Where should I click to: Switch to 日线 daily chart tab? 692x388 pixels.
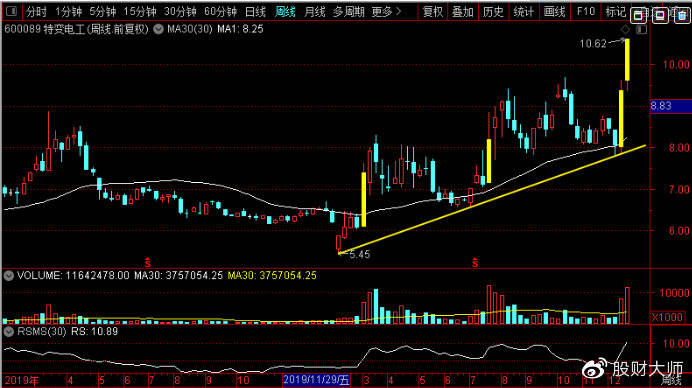click(x=255, y=12)
